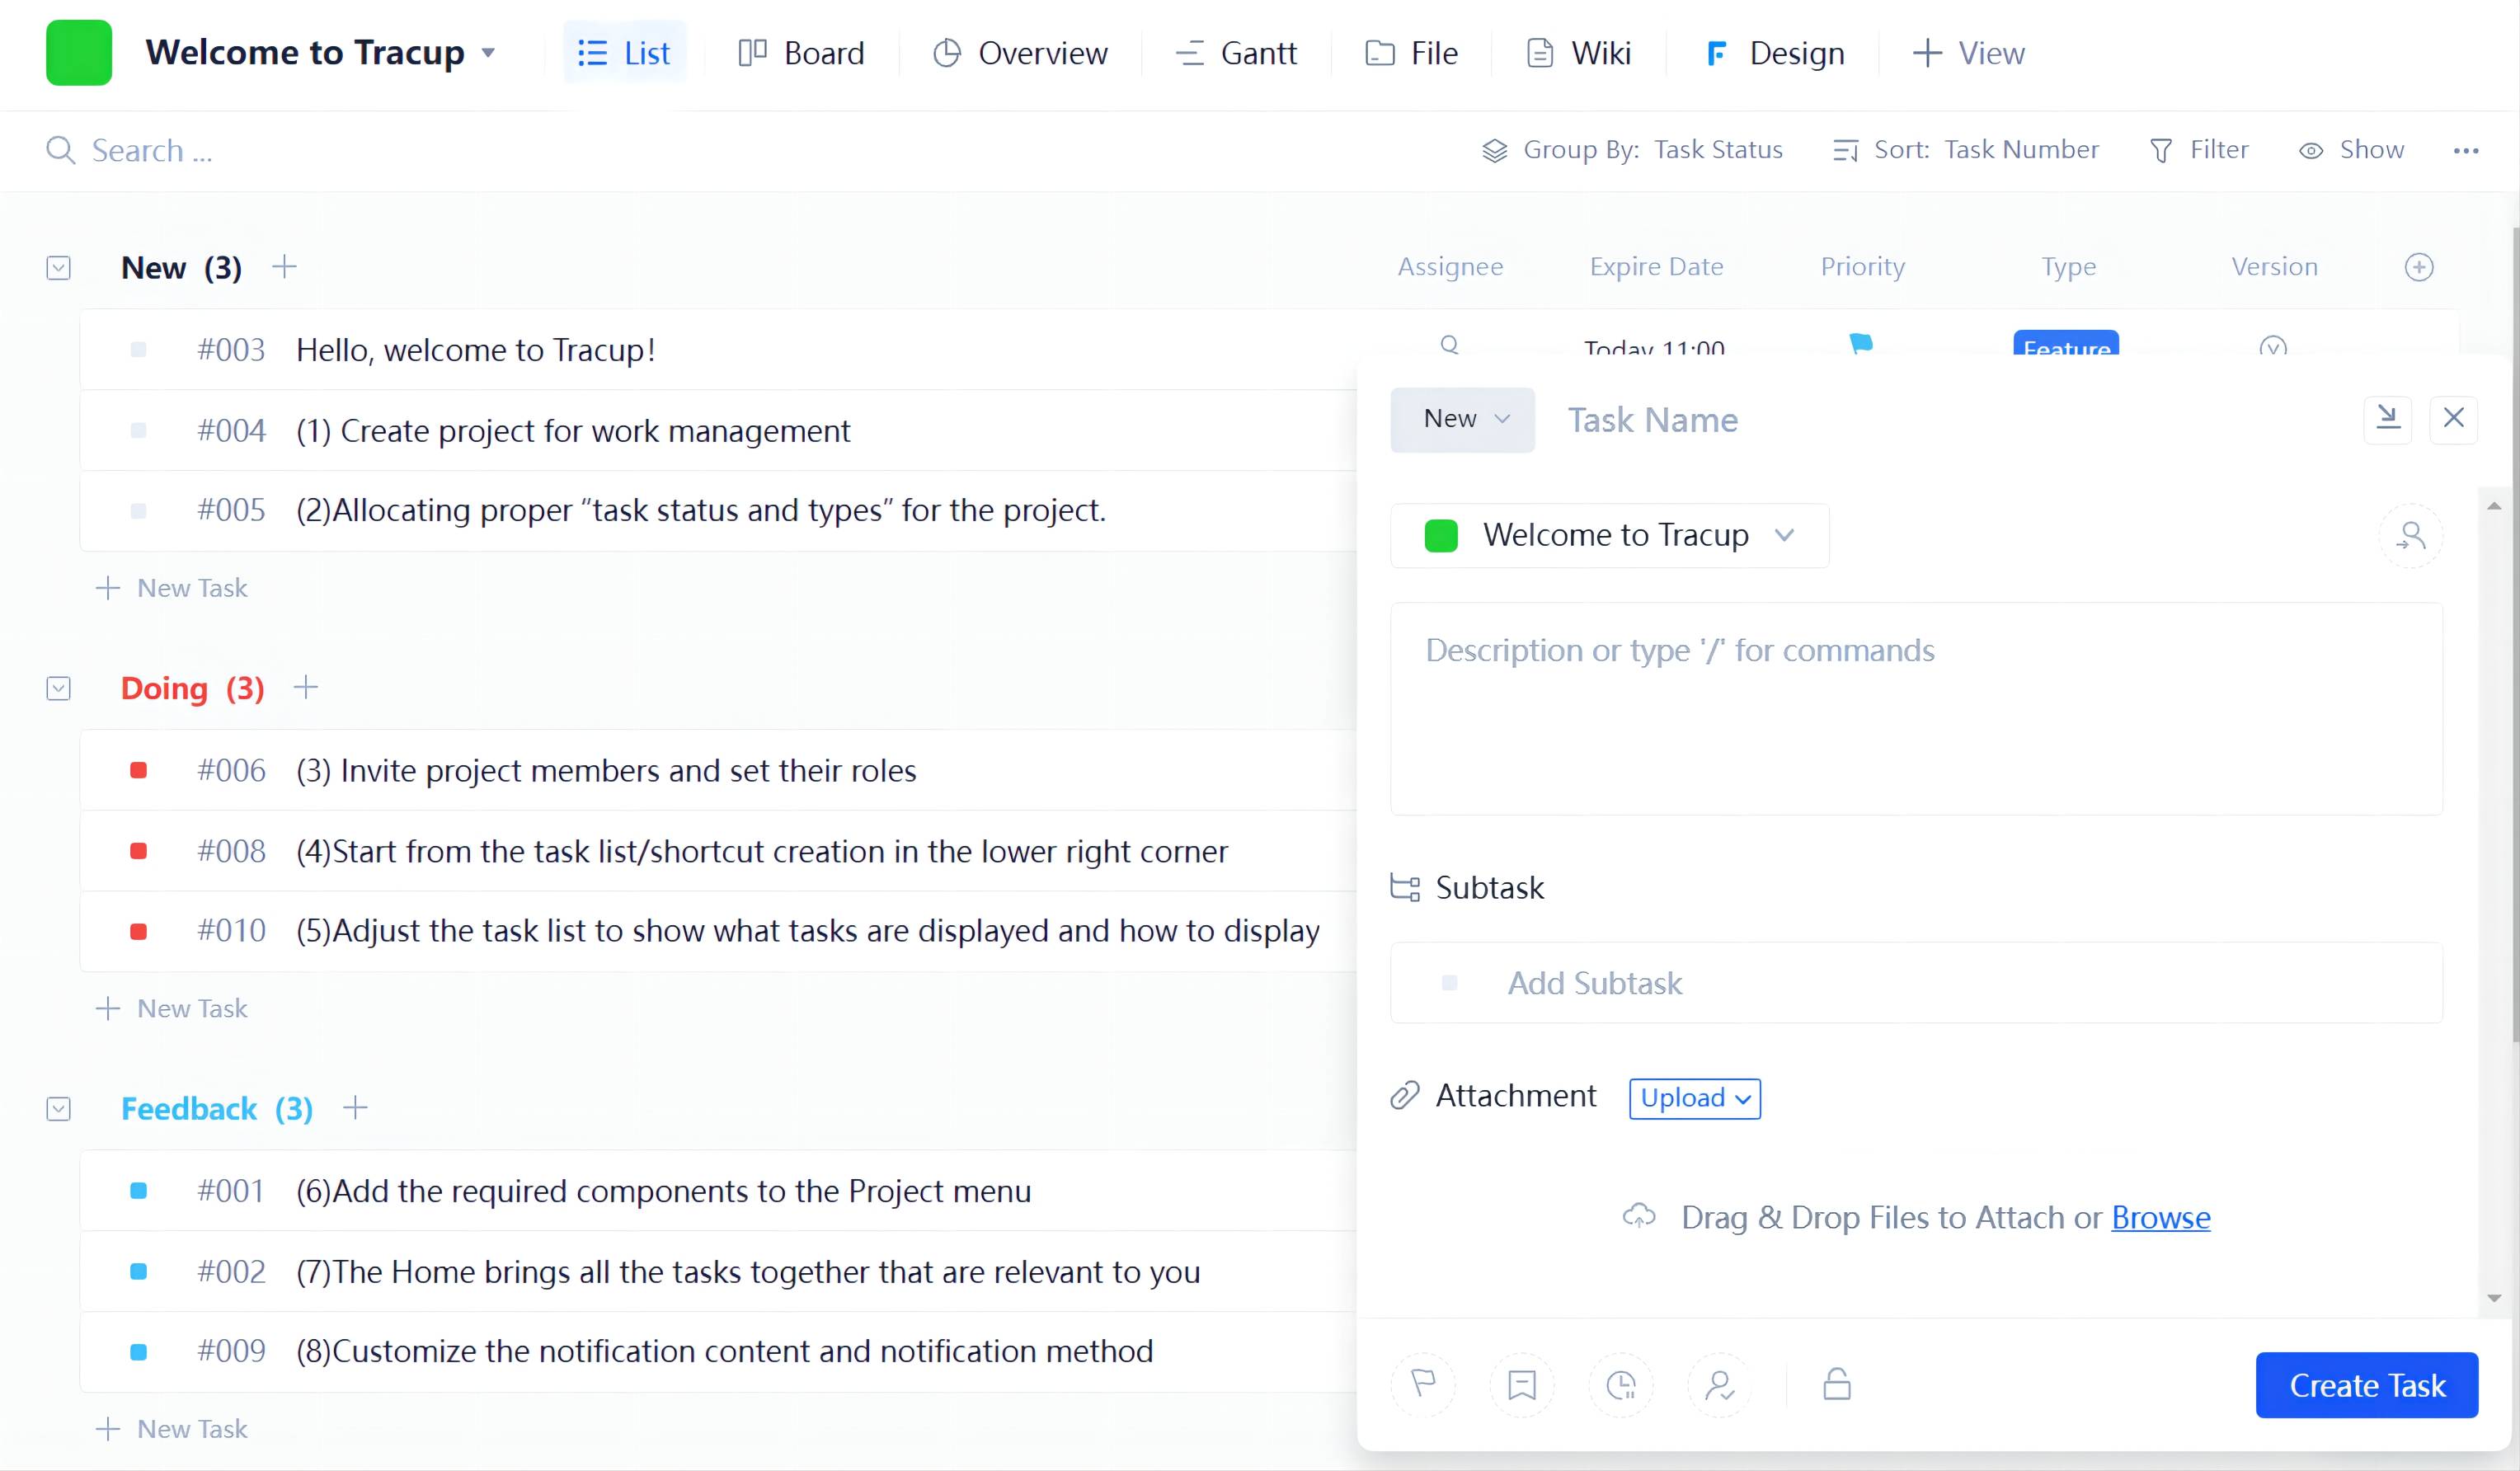The image size is (2520, 1471).
Task: Collapse the New task group checkbox
Action: (59, 268)
